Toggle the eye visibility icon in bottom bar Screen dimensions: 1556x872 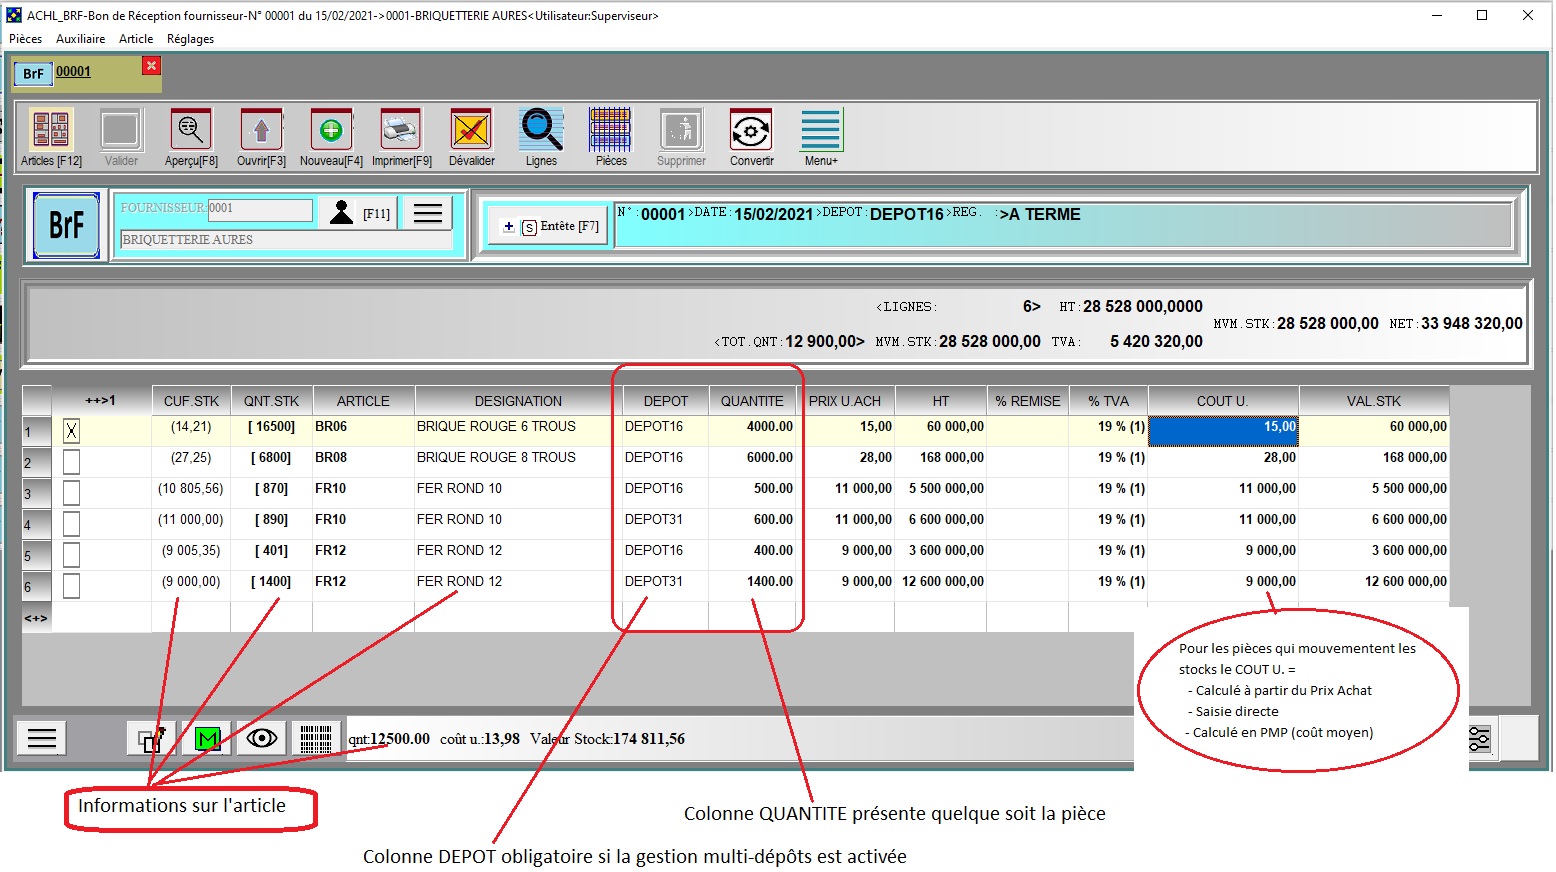(x=262, y=739)
